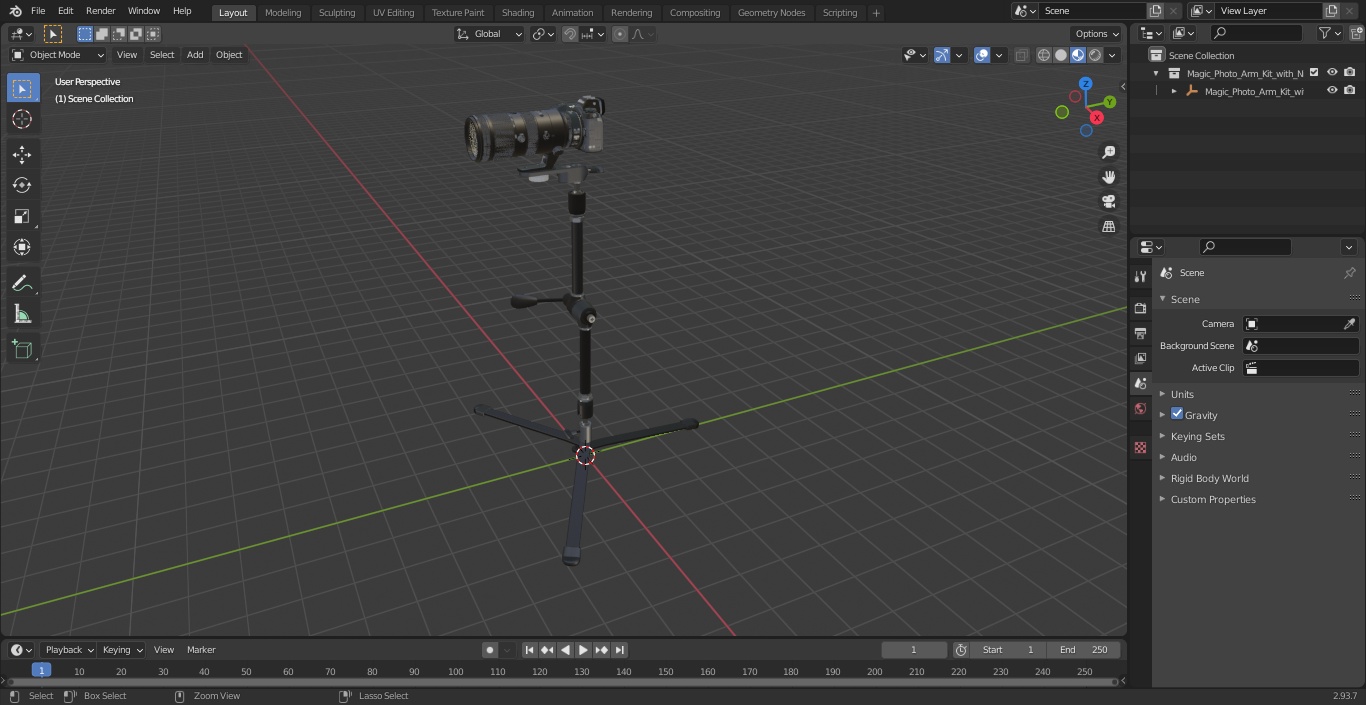The height and width of the screenshot is (705, 1366).
Task: Select the Measure tool
Action: point(22,314)
